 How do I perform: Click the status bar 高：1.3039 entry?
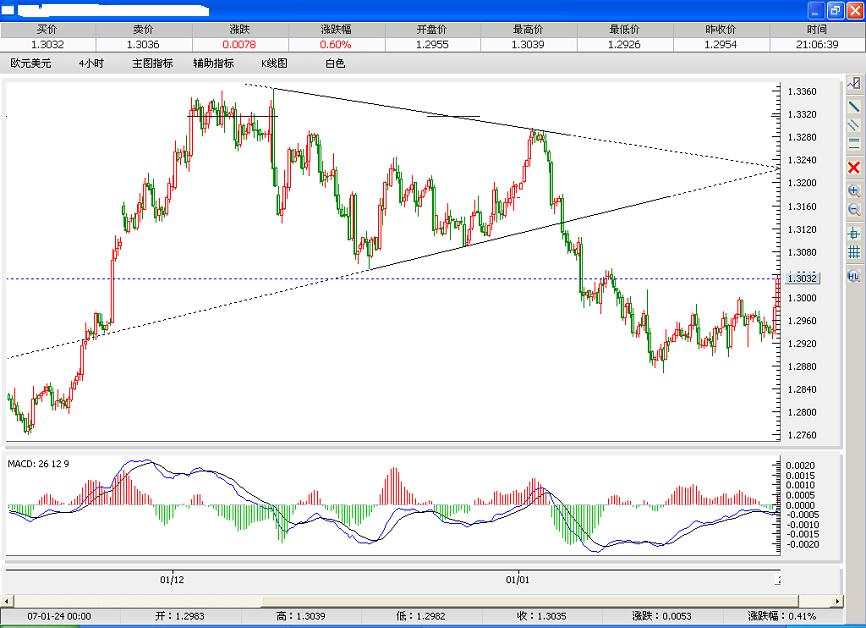[301, 616]
